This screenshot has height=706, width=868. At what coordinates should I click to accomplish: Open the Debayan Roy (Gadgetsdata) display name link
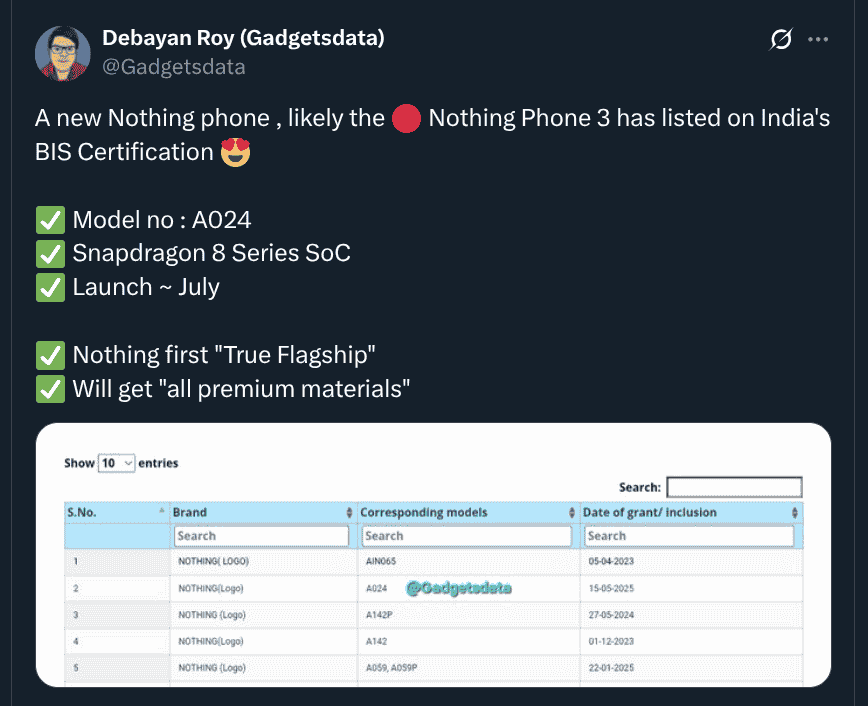243,38
